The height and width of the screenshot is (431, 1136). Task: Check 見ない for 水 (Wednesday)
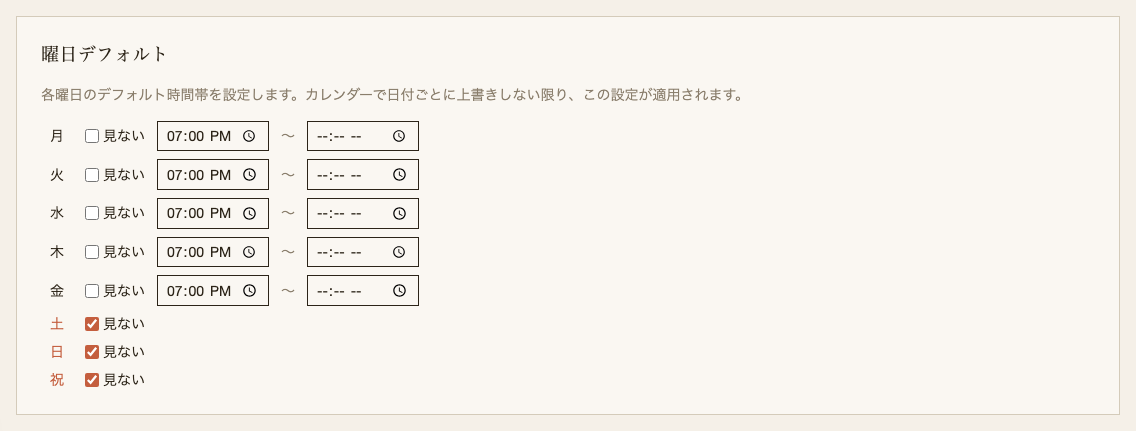click(92, 213)
